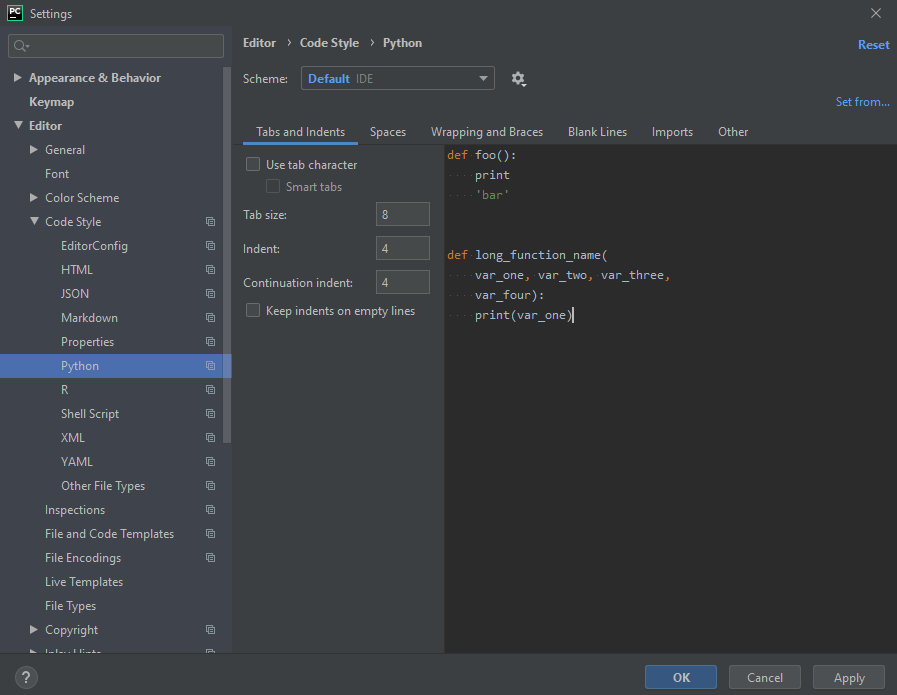Click the copy icon beside Inspections

pyautogui.click(x=211, y=510)
